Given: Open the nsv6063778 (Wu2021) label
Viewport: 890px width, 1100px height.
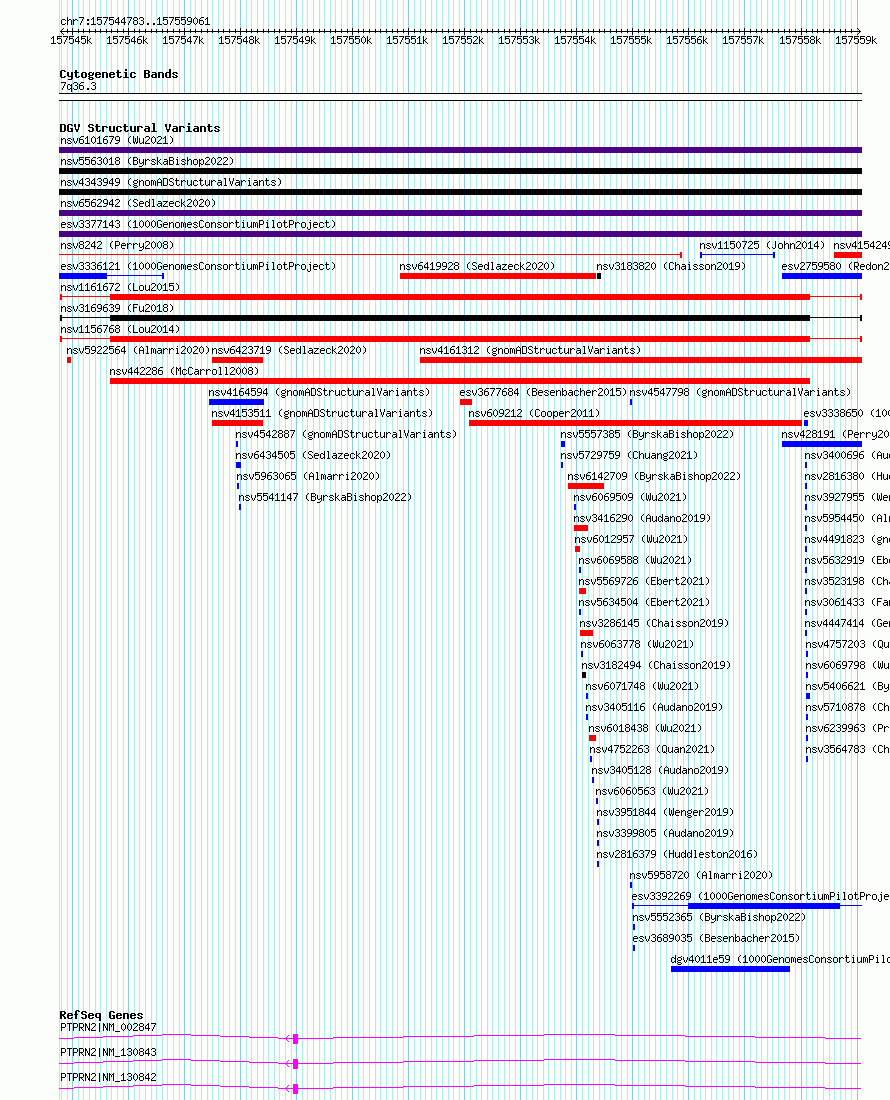Looking at the screenshot, I should coord(638,645).
